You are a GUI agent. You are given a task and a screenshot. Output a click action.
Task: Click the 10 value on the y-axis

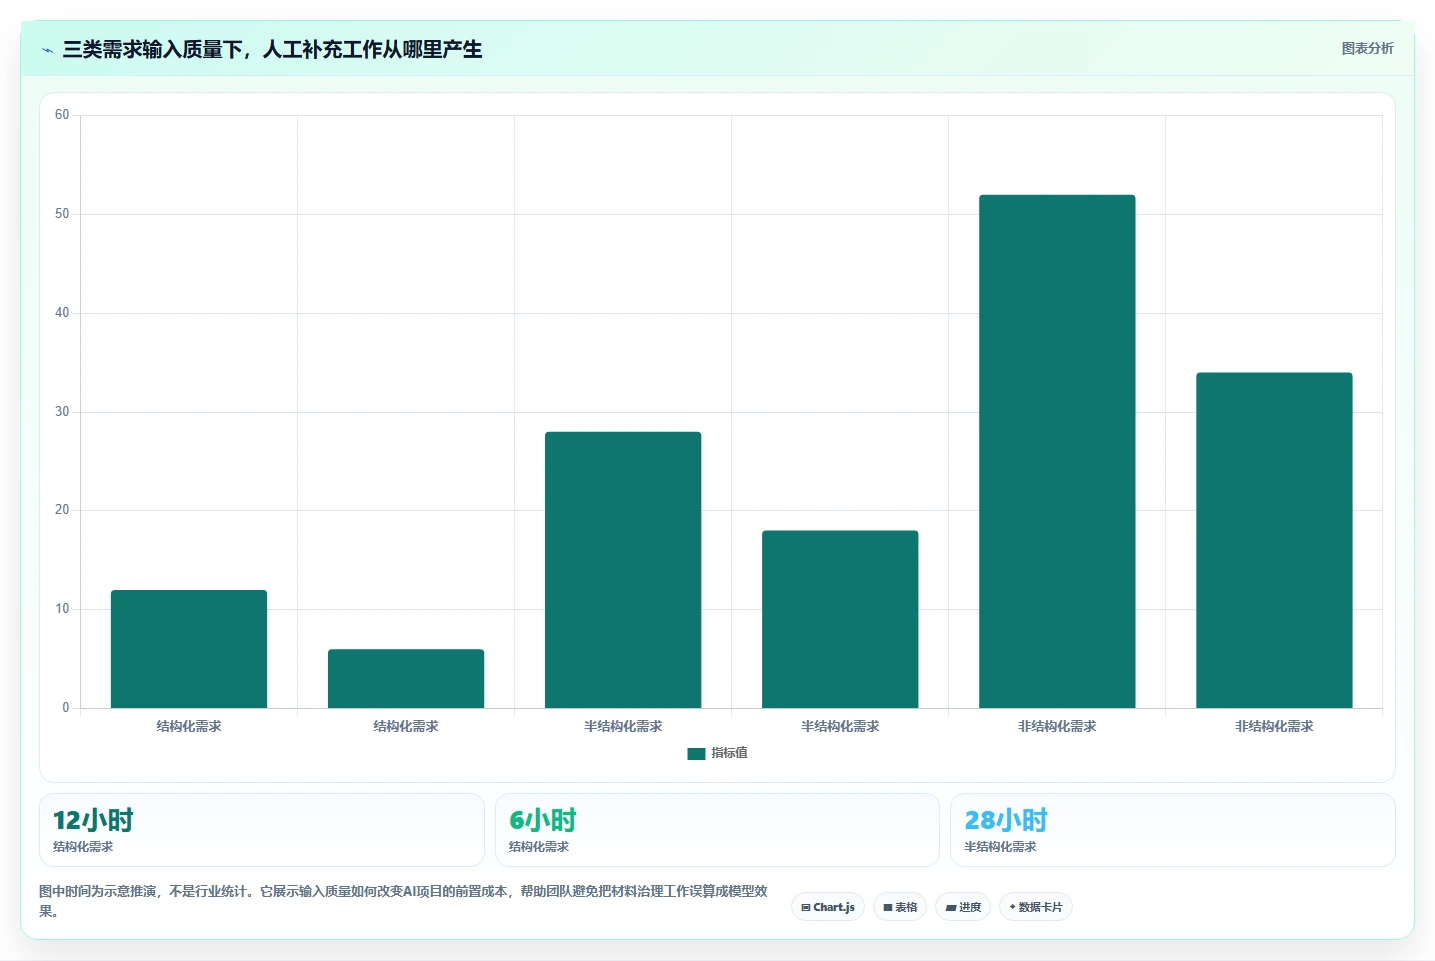click(x=62, y=609)
